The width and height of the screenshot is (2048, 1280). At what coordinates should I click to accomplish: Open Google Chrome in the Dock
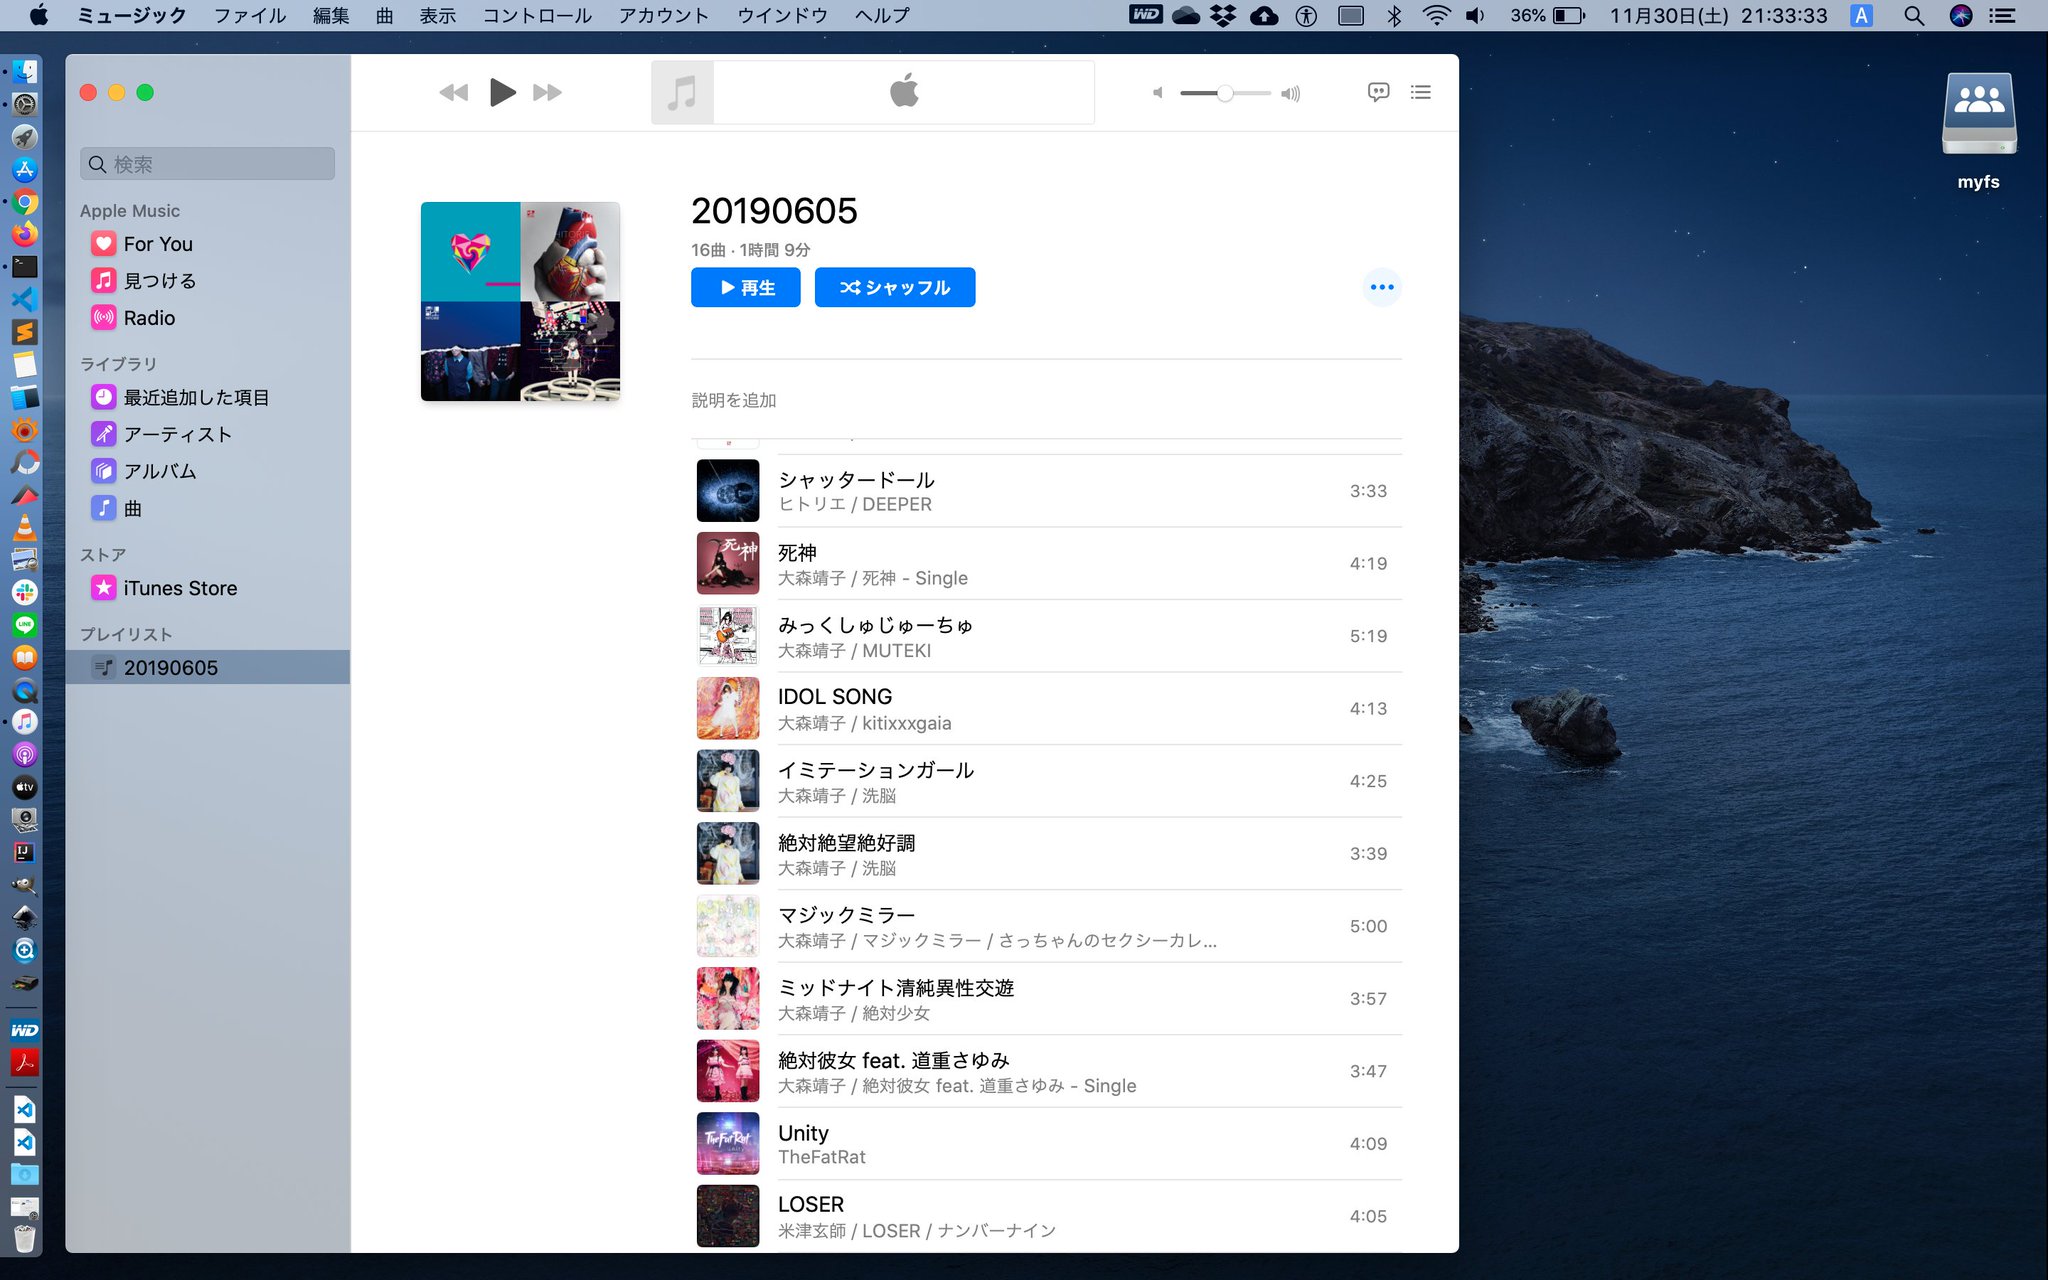(x=24, y=201)
